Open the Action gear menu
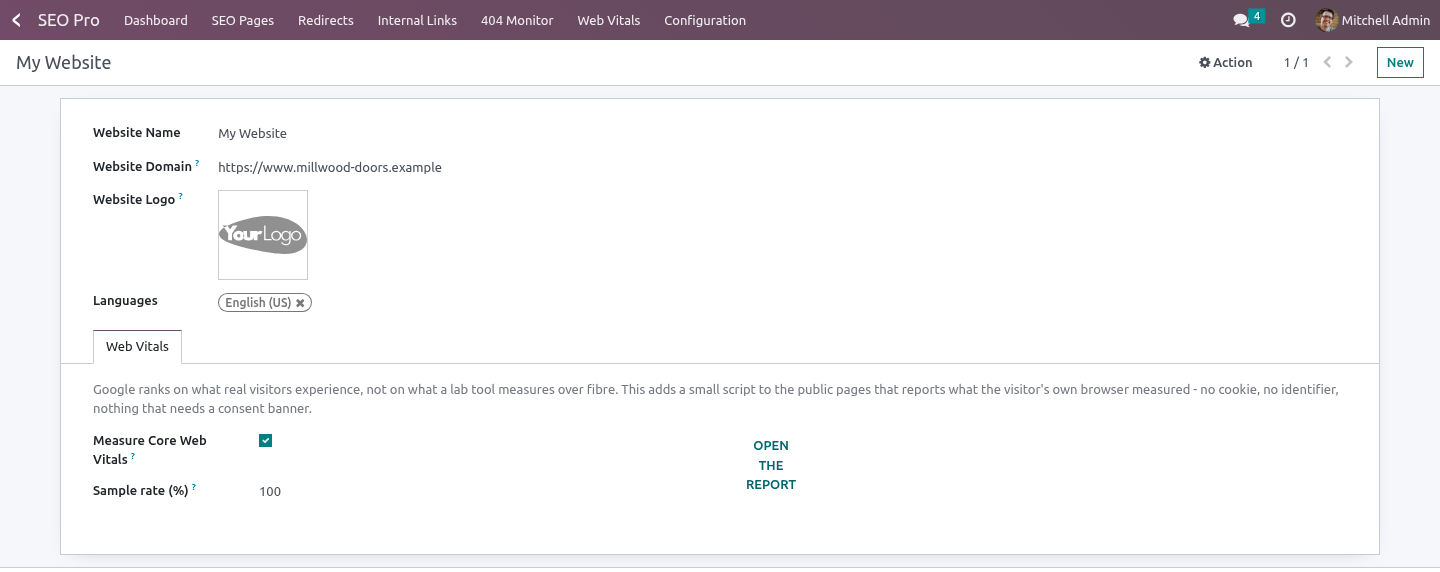The height and width of the screenshot is (572, 1440). tap(1225, 62)
